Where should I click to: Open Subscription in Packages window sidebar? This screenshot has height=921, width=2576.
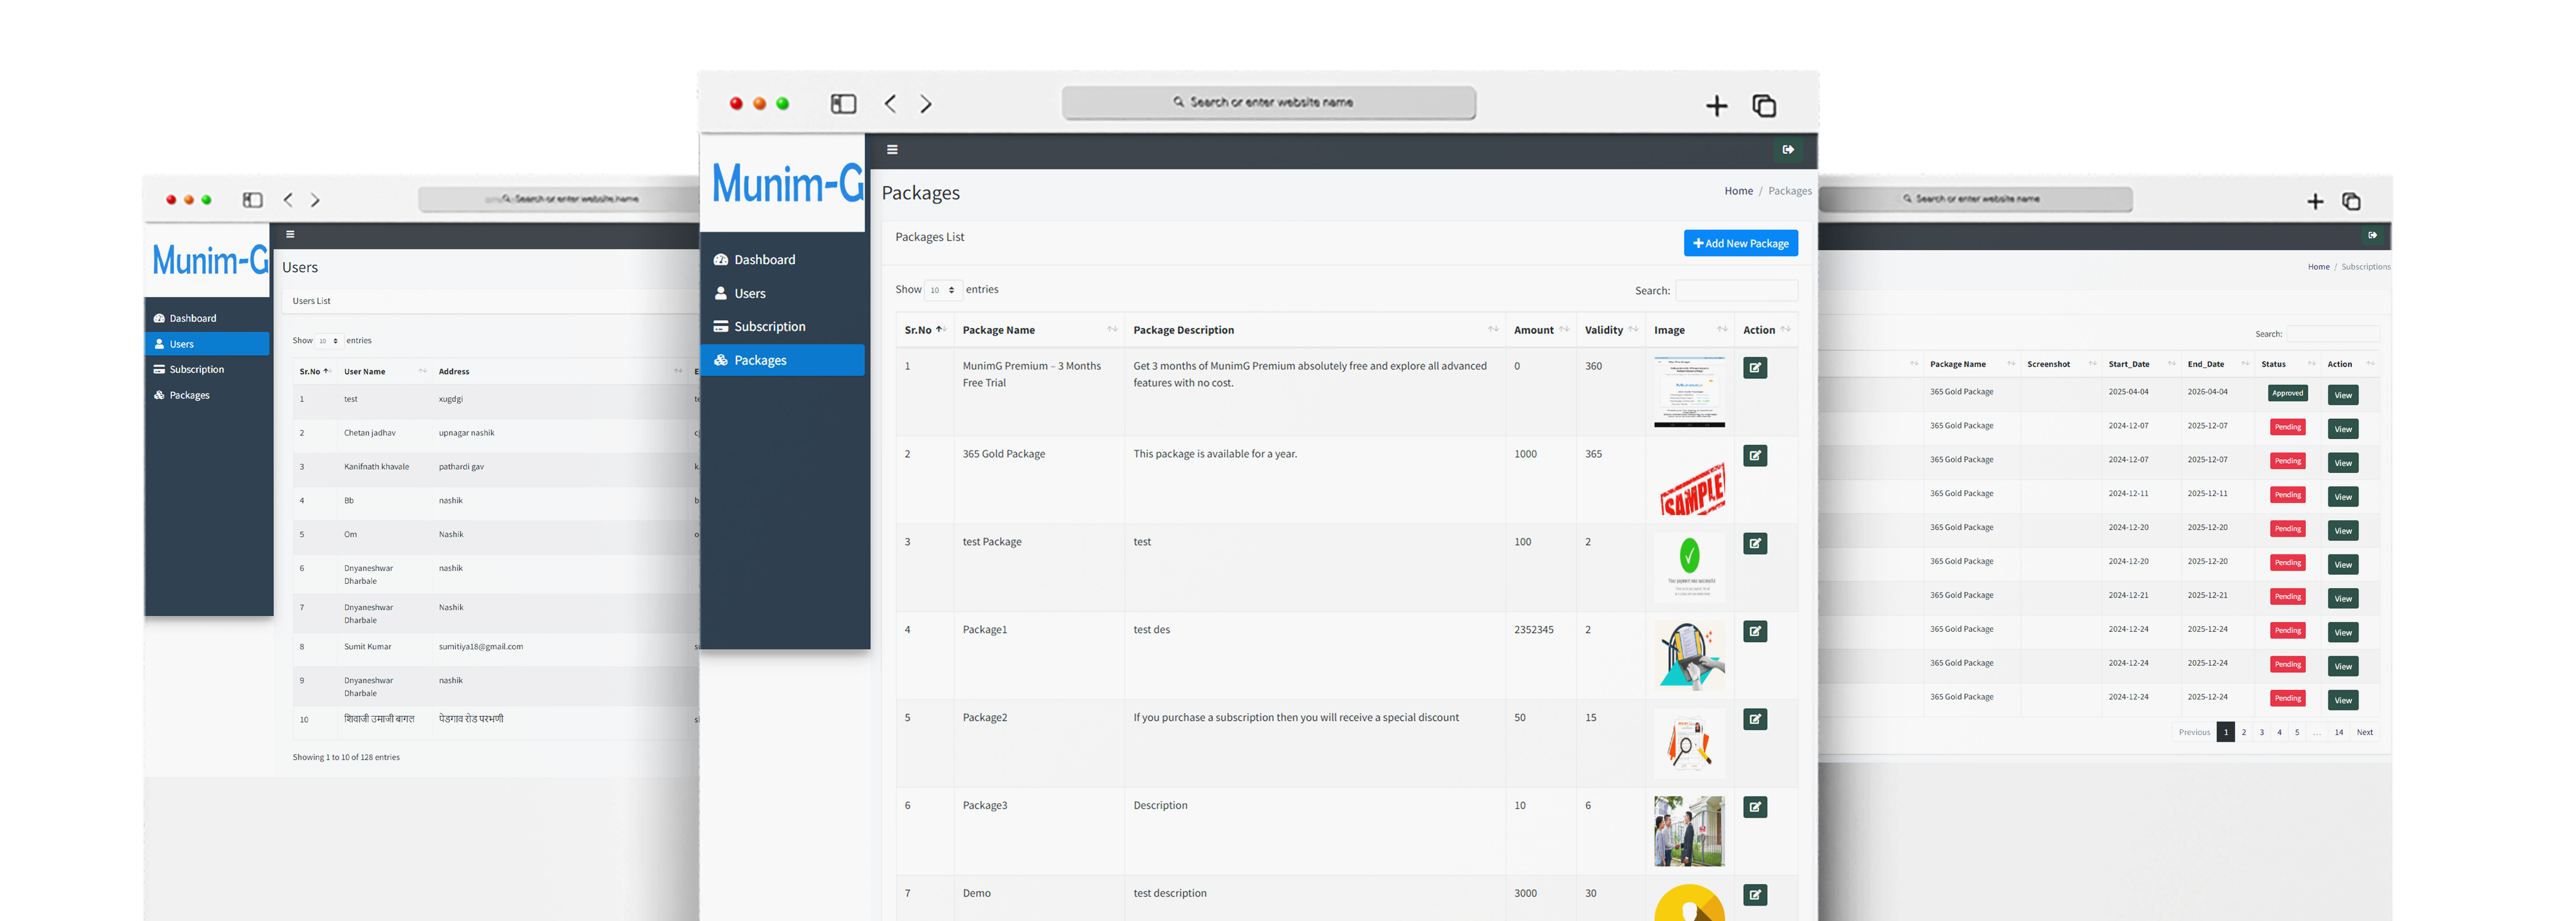point(783,327)
